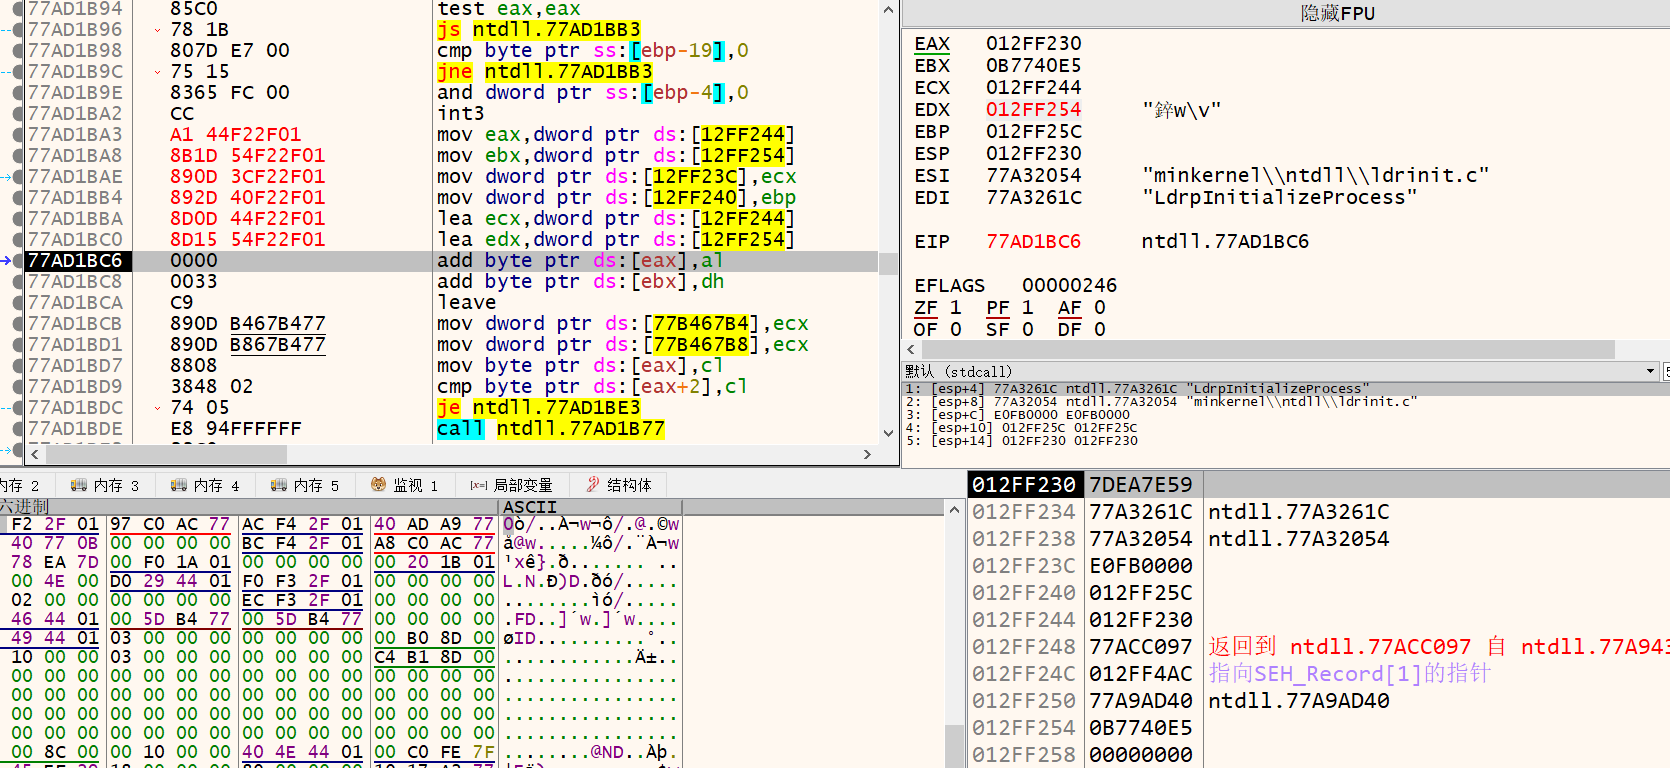Viewport: 1670px width, 768px height.
Task: Toggle the SF flag value
Action: click(1027, 329)
